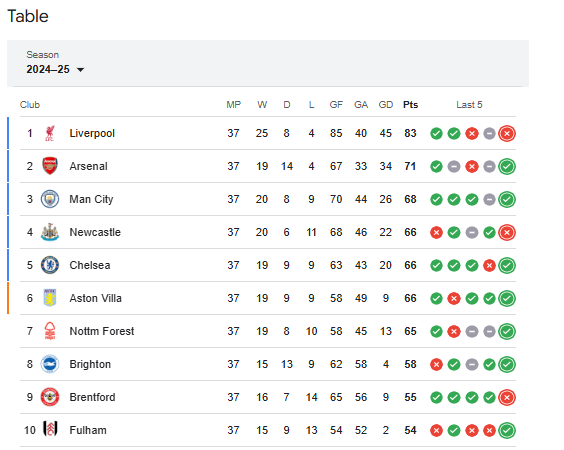Click the Man City club crest
The image size is (564, 450).
[x=50, y=199]
